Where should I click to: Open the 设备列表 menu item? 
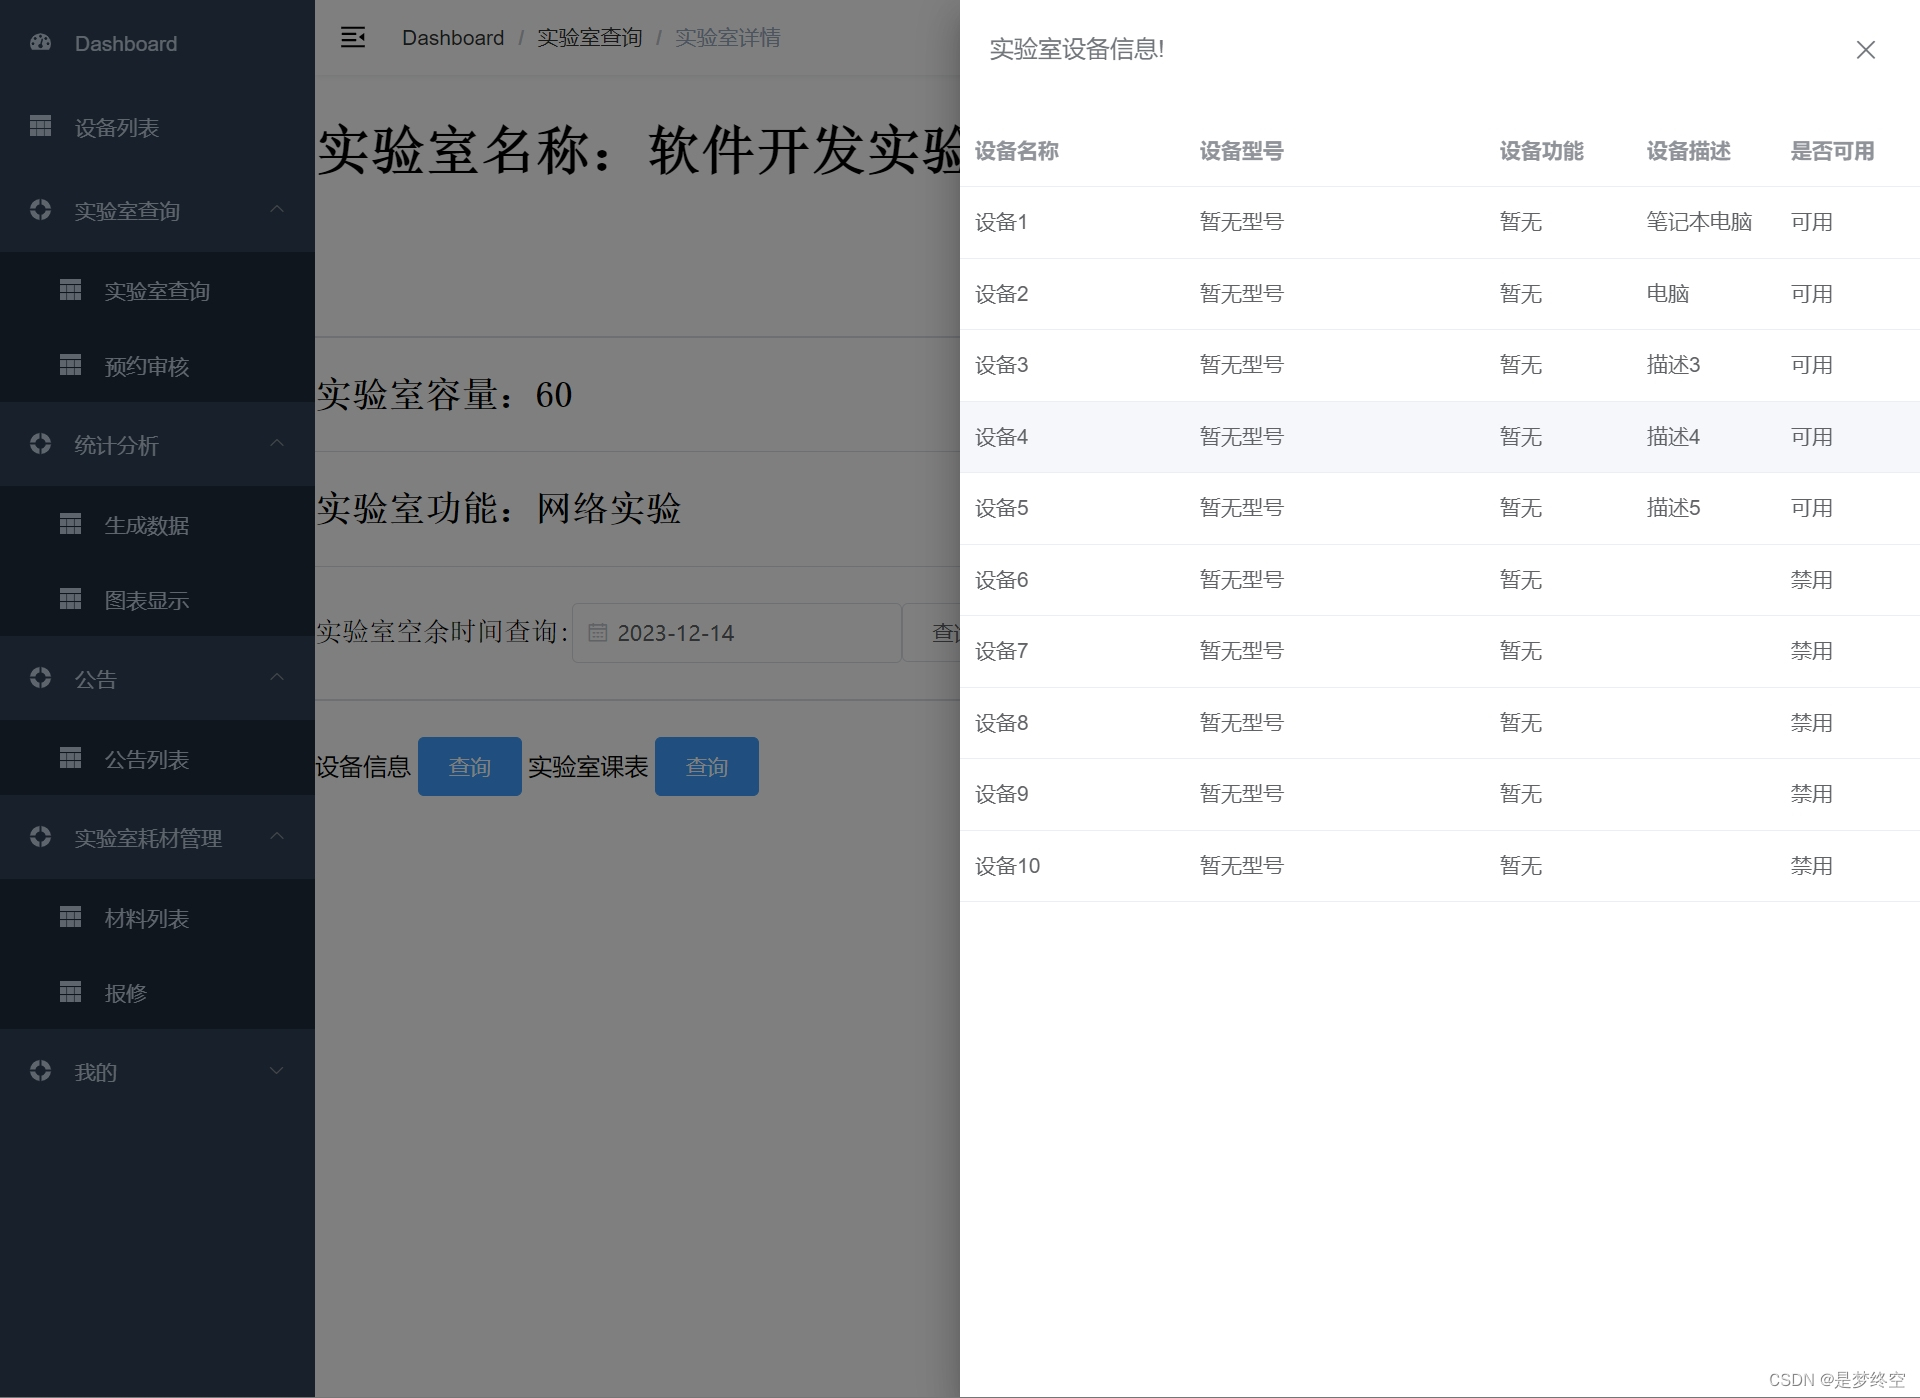tap(157, 127)
